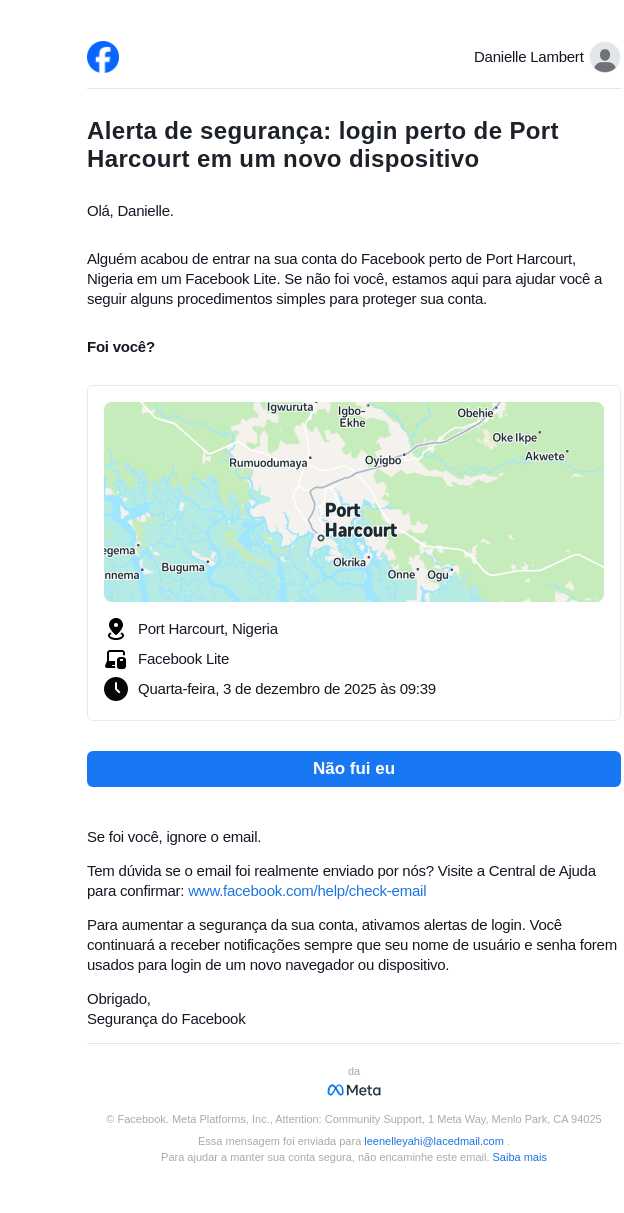Screen dimensions: 624x1213
Task: Click the Facebook Lite device icon
Action: pyautogui.click(x=116, y=659)
